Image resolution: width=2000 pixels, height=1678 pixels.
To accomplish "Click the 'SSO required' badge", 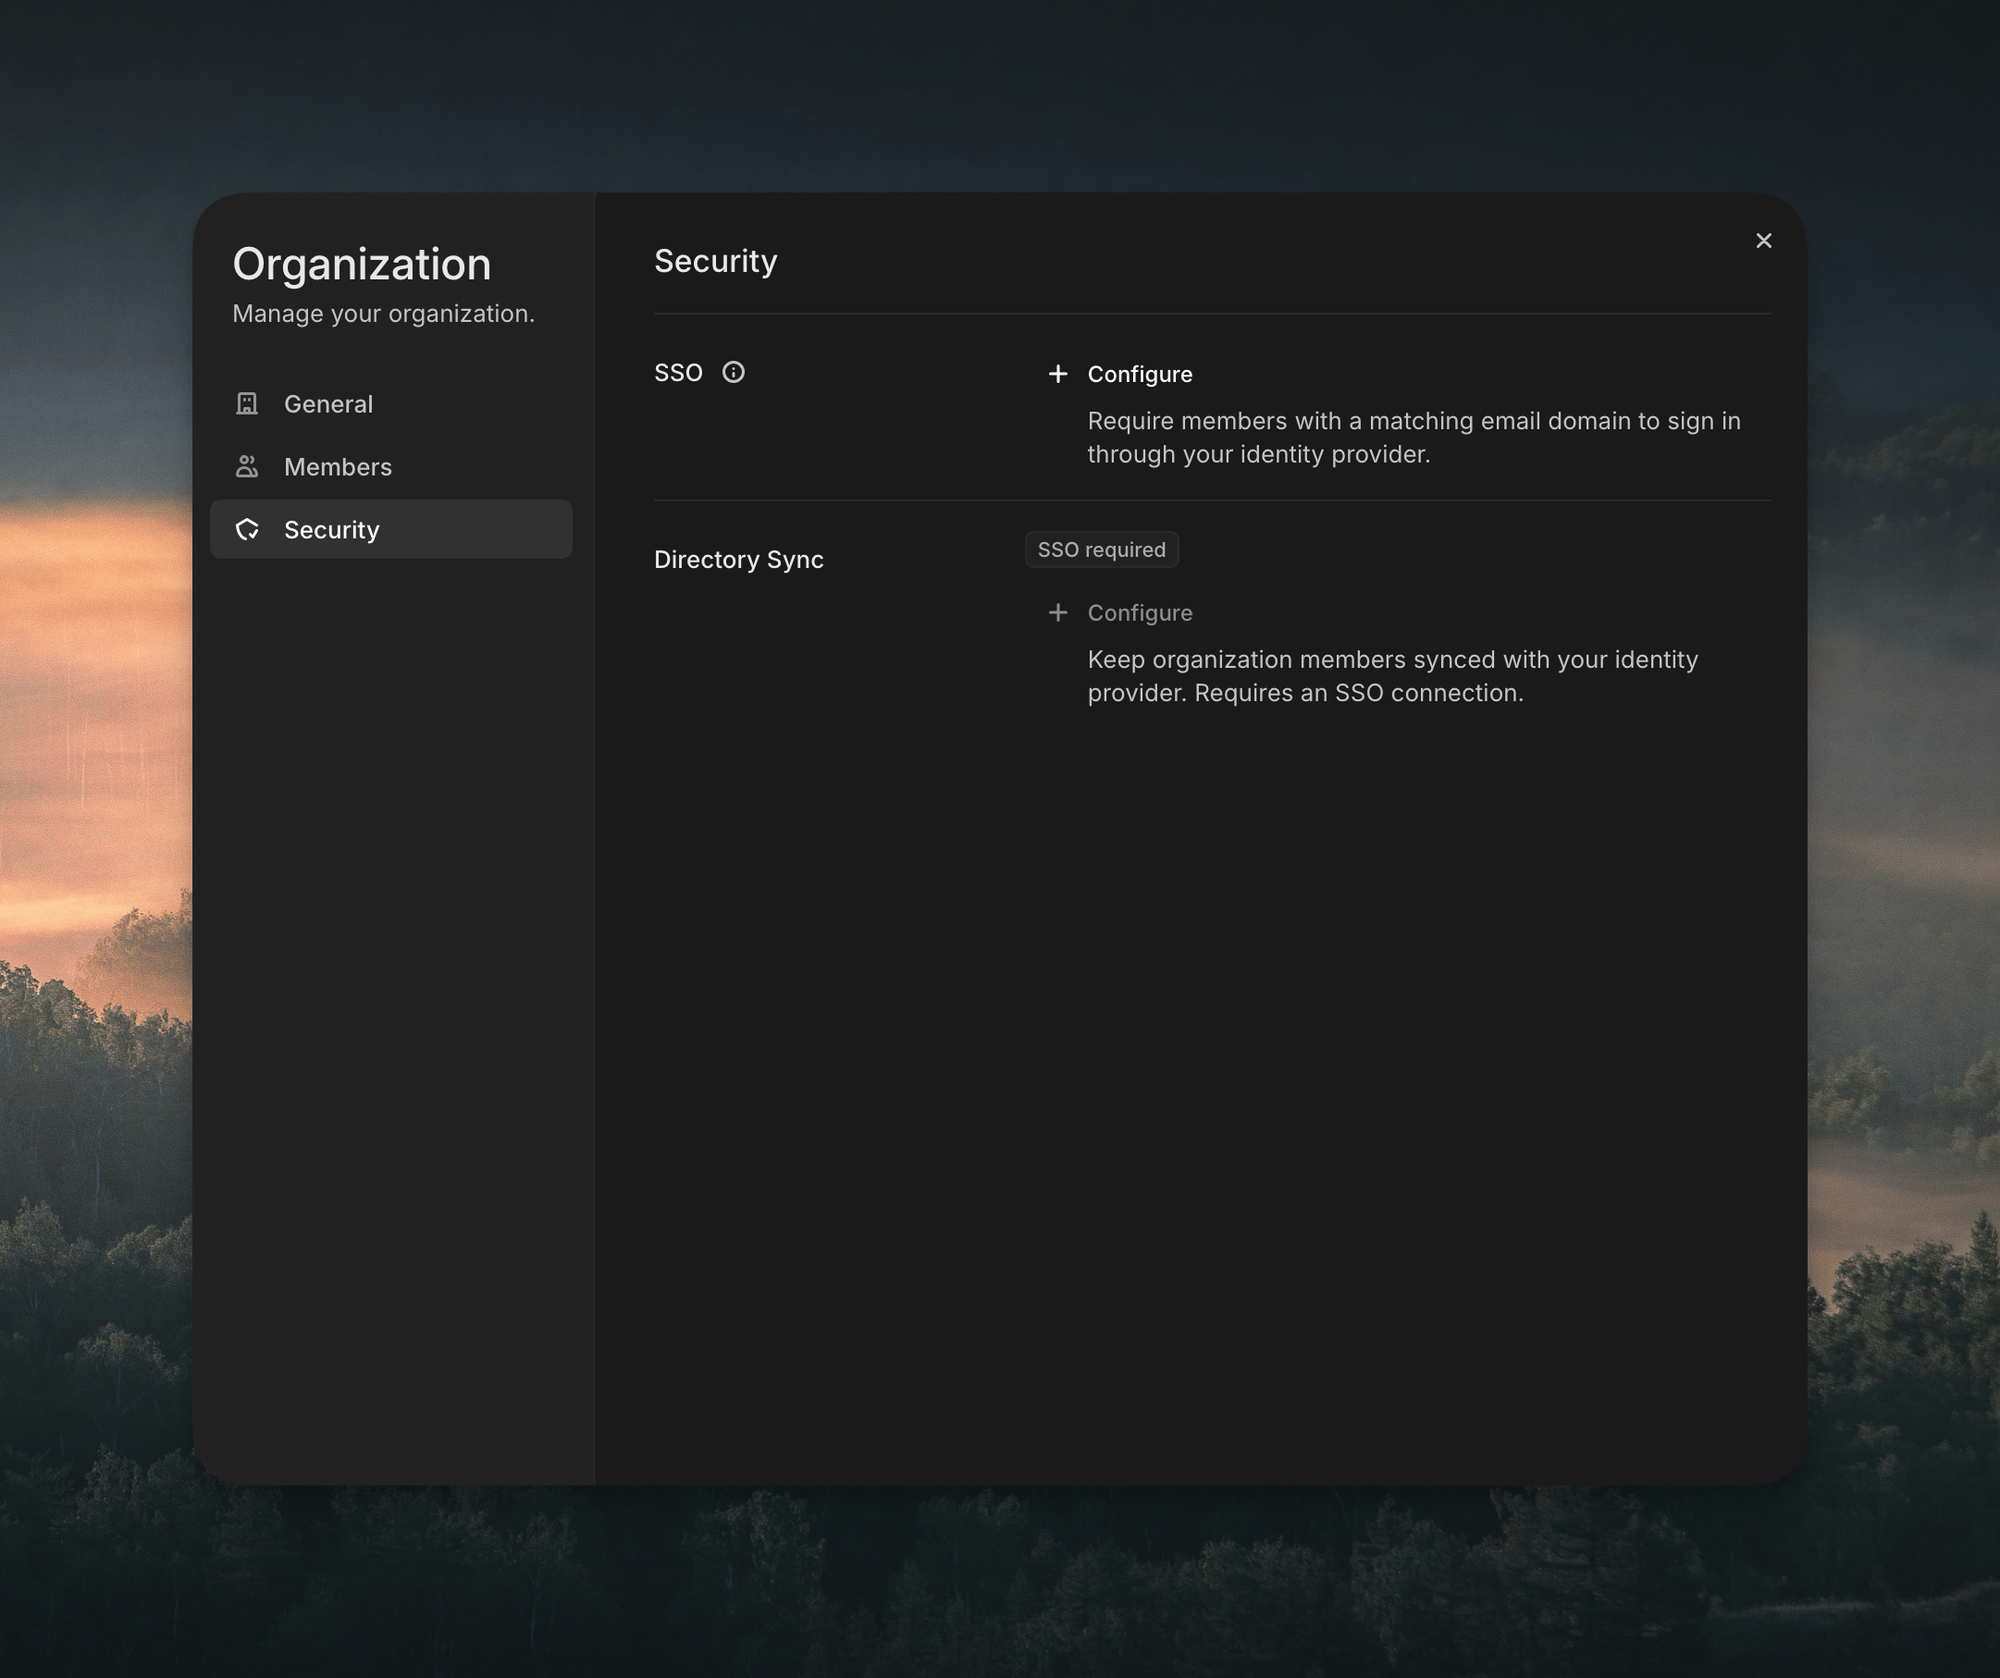I will click(1101, 549).
